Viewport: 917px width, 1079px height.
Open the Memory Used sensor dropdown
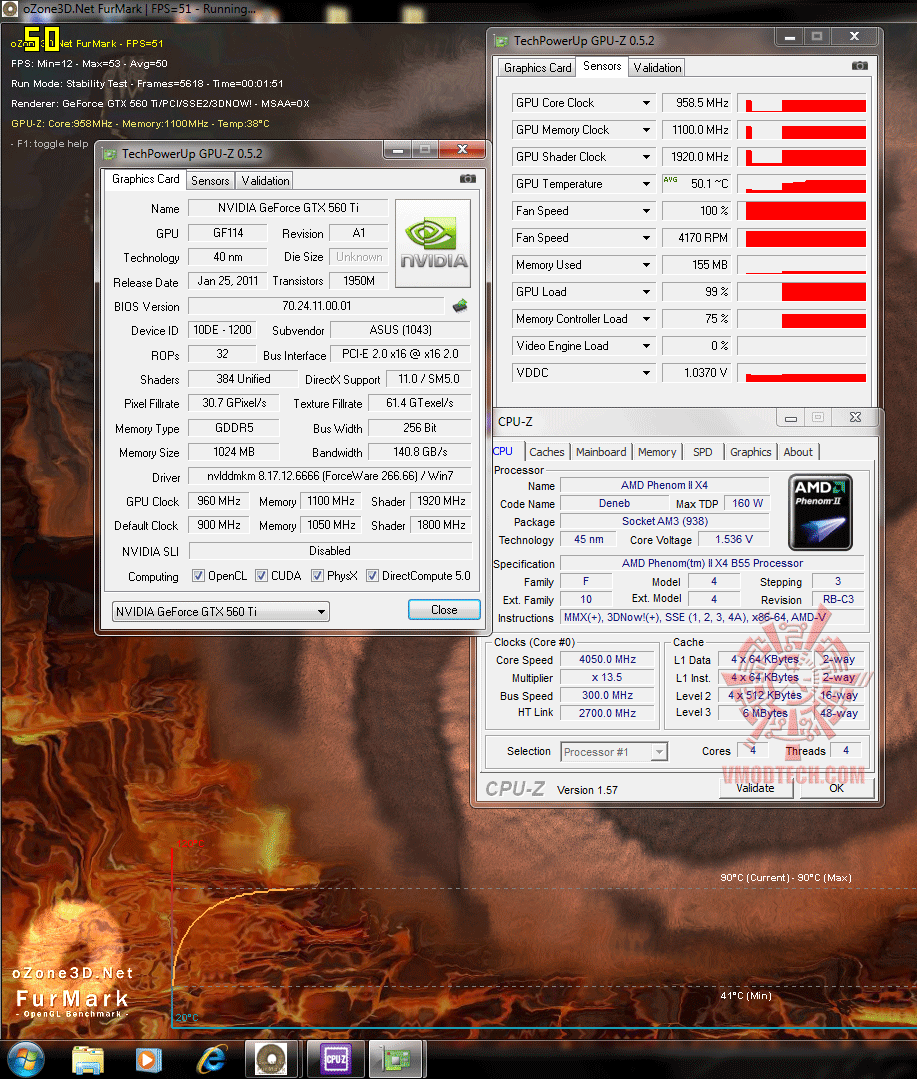pos(646,265)
